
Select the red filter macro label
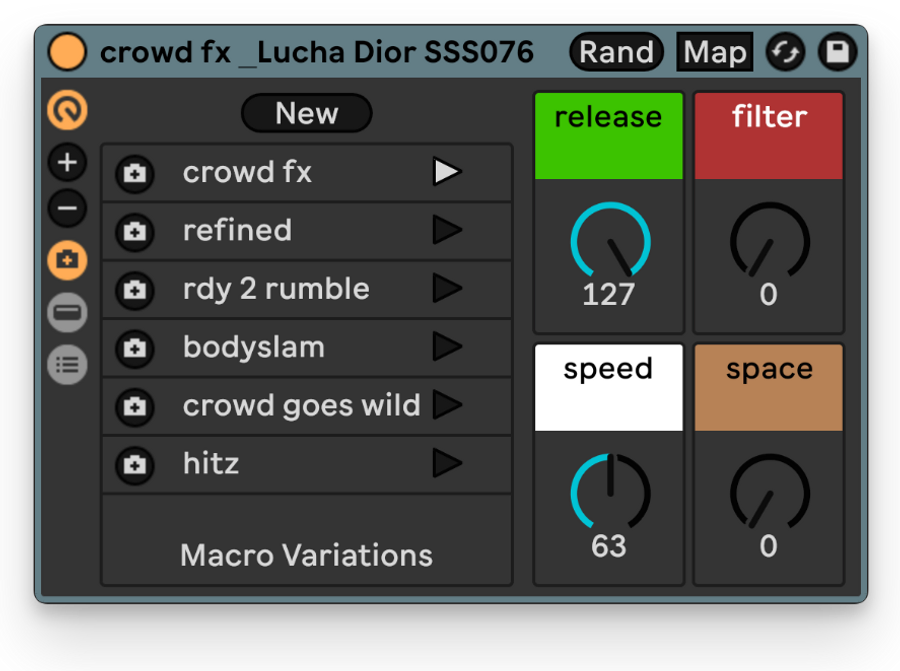tap(769, 136)
